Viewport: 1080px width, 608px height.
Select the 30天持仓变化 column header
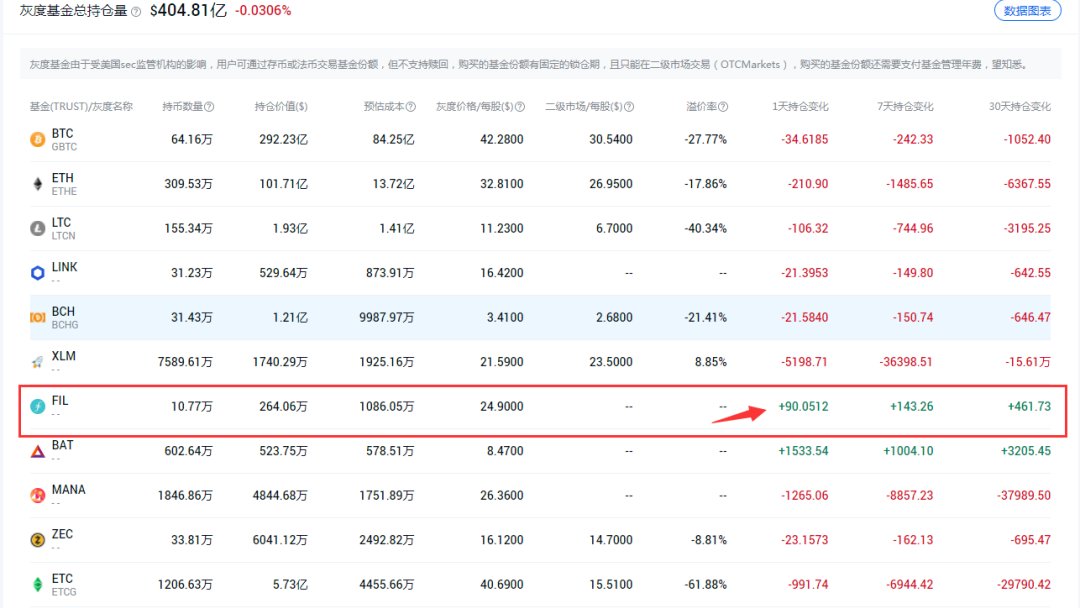1020,107
